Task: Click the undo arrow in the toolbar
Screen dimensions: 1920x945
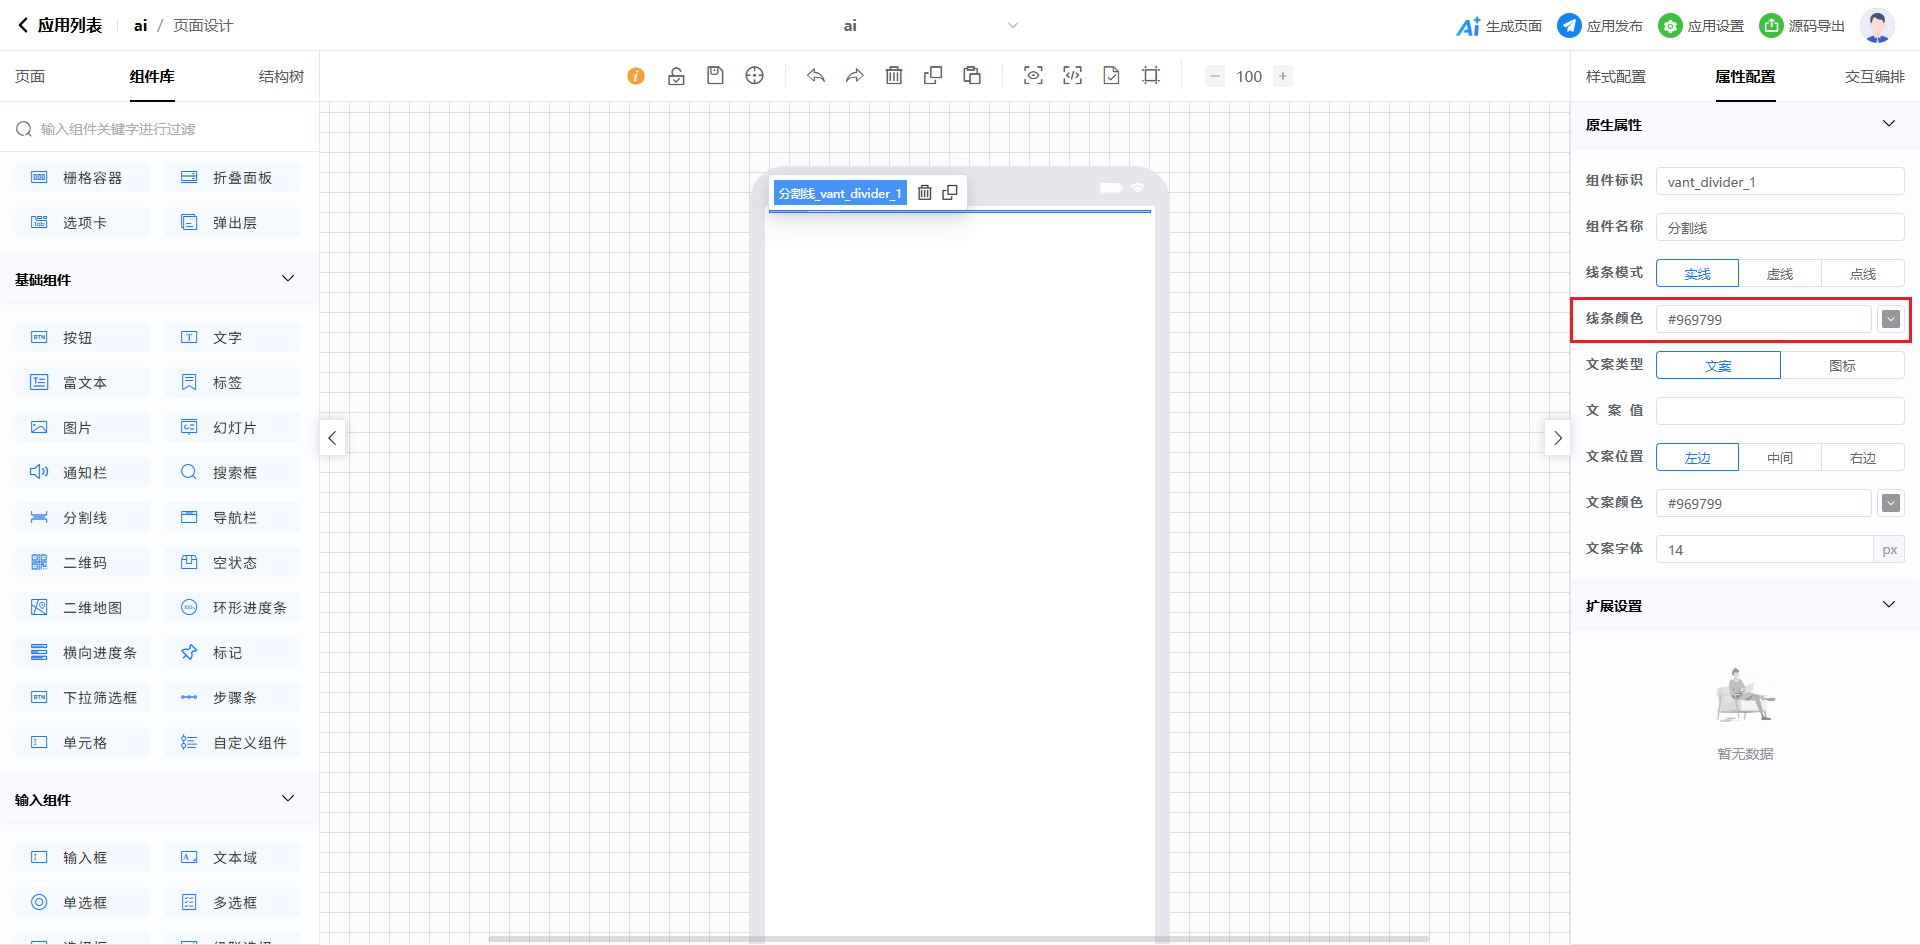Action: (816, 76)
